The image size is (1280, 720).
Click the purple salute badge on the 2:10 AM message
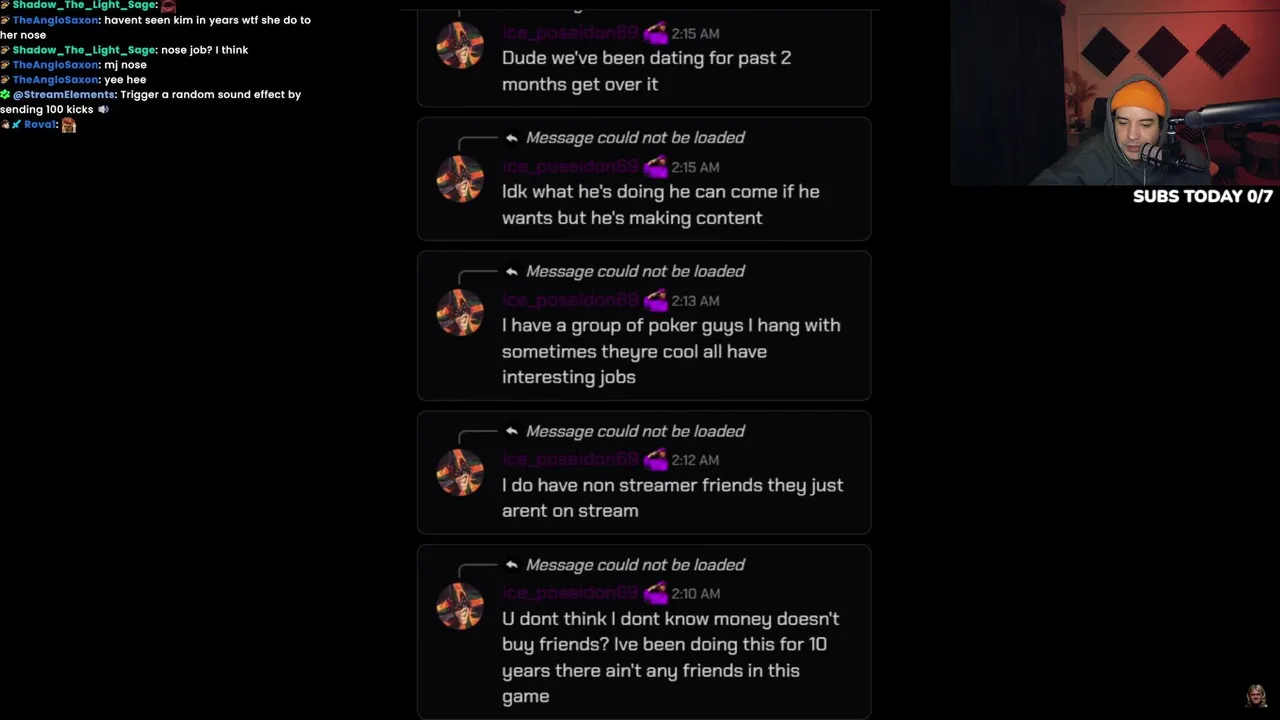tap(655, 594)
